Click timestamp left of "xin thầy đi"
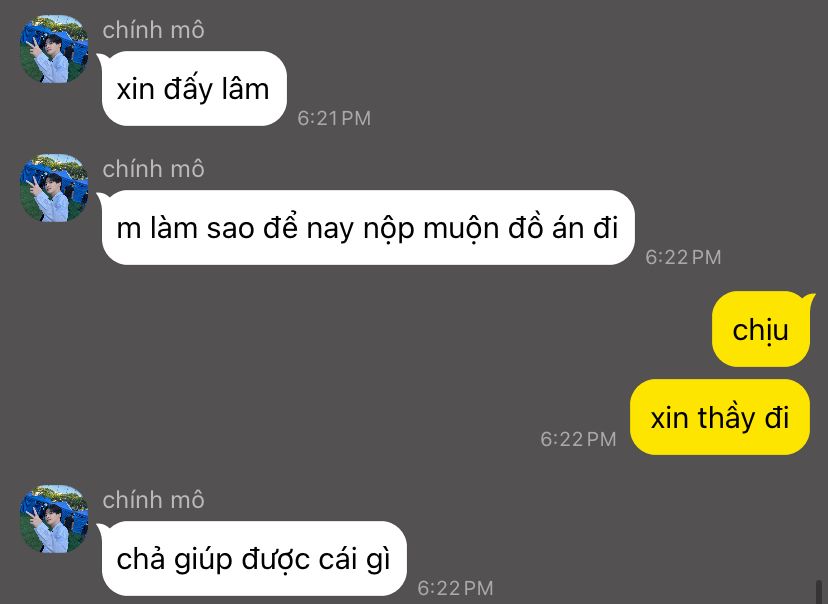This screenshot has height=604, width=828. click(x=578, y=439)
